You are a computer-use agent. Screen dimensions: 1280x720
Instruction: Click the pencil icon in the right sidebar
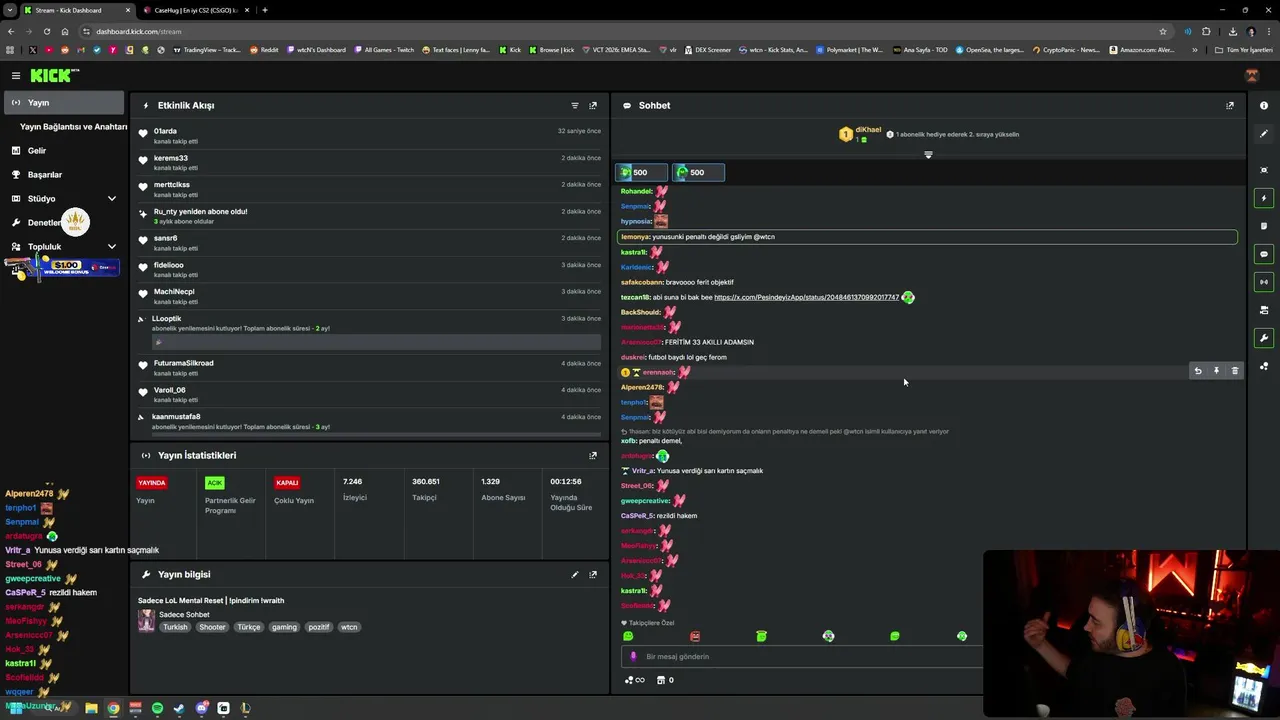point(1264,133)
